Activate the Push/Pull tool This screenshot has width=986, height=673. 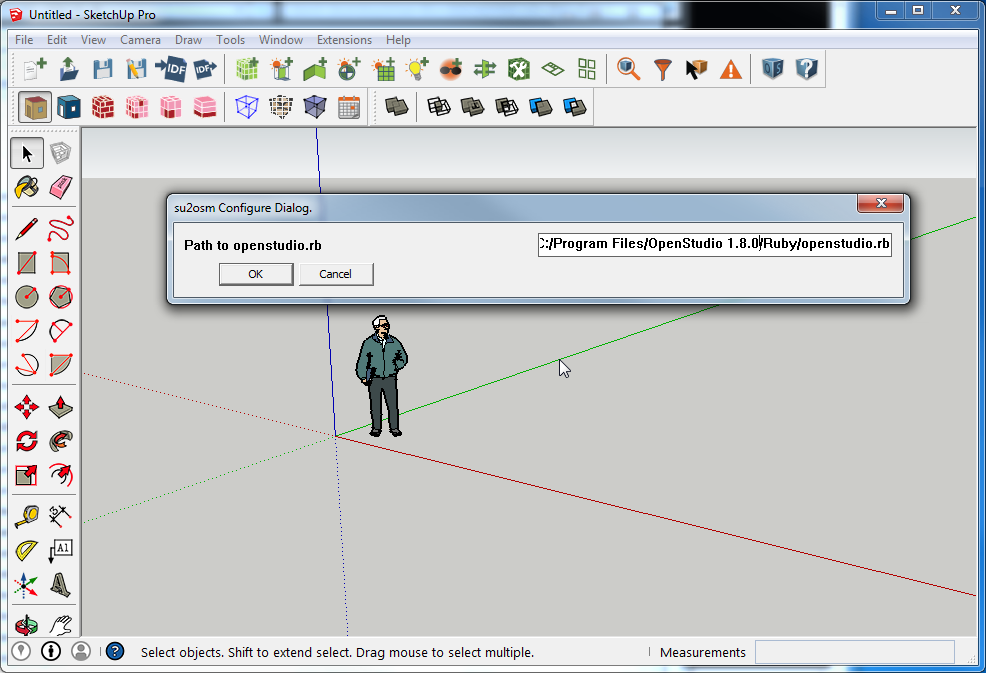coord(60,407)
